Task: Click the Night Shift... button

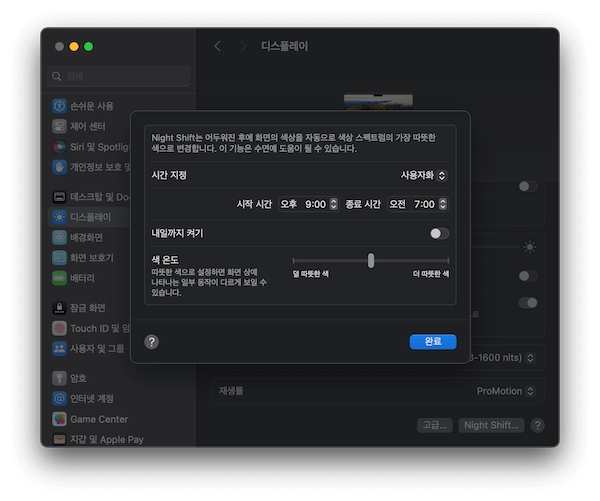Action: pyautogui.click(x=491, y=425)
